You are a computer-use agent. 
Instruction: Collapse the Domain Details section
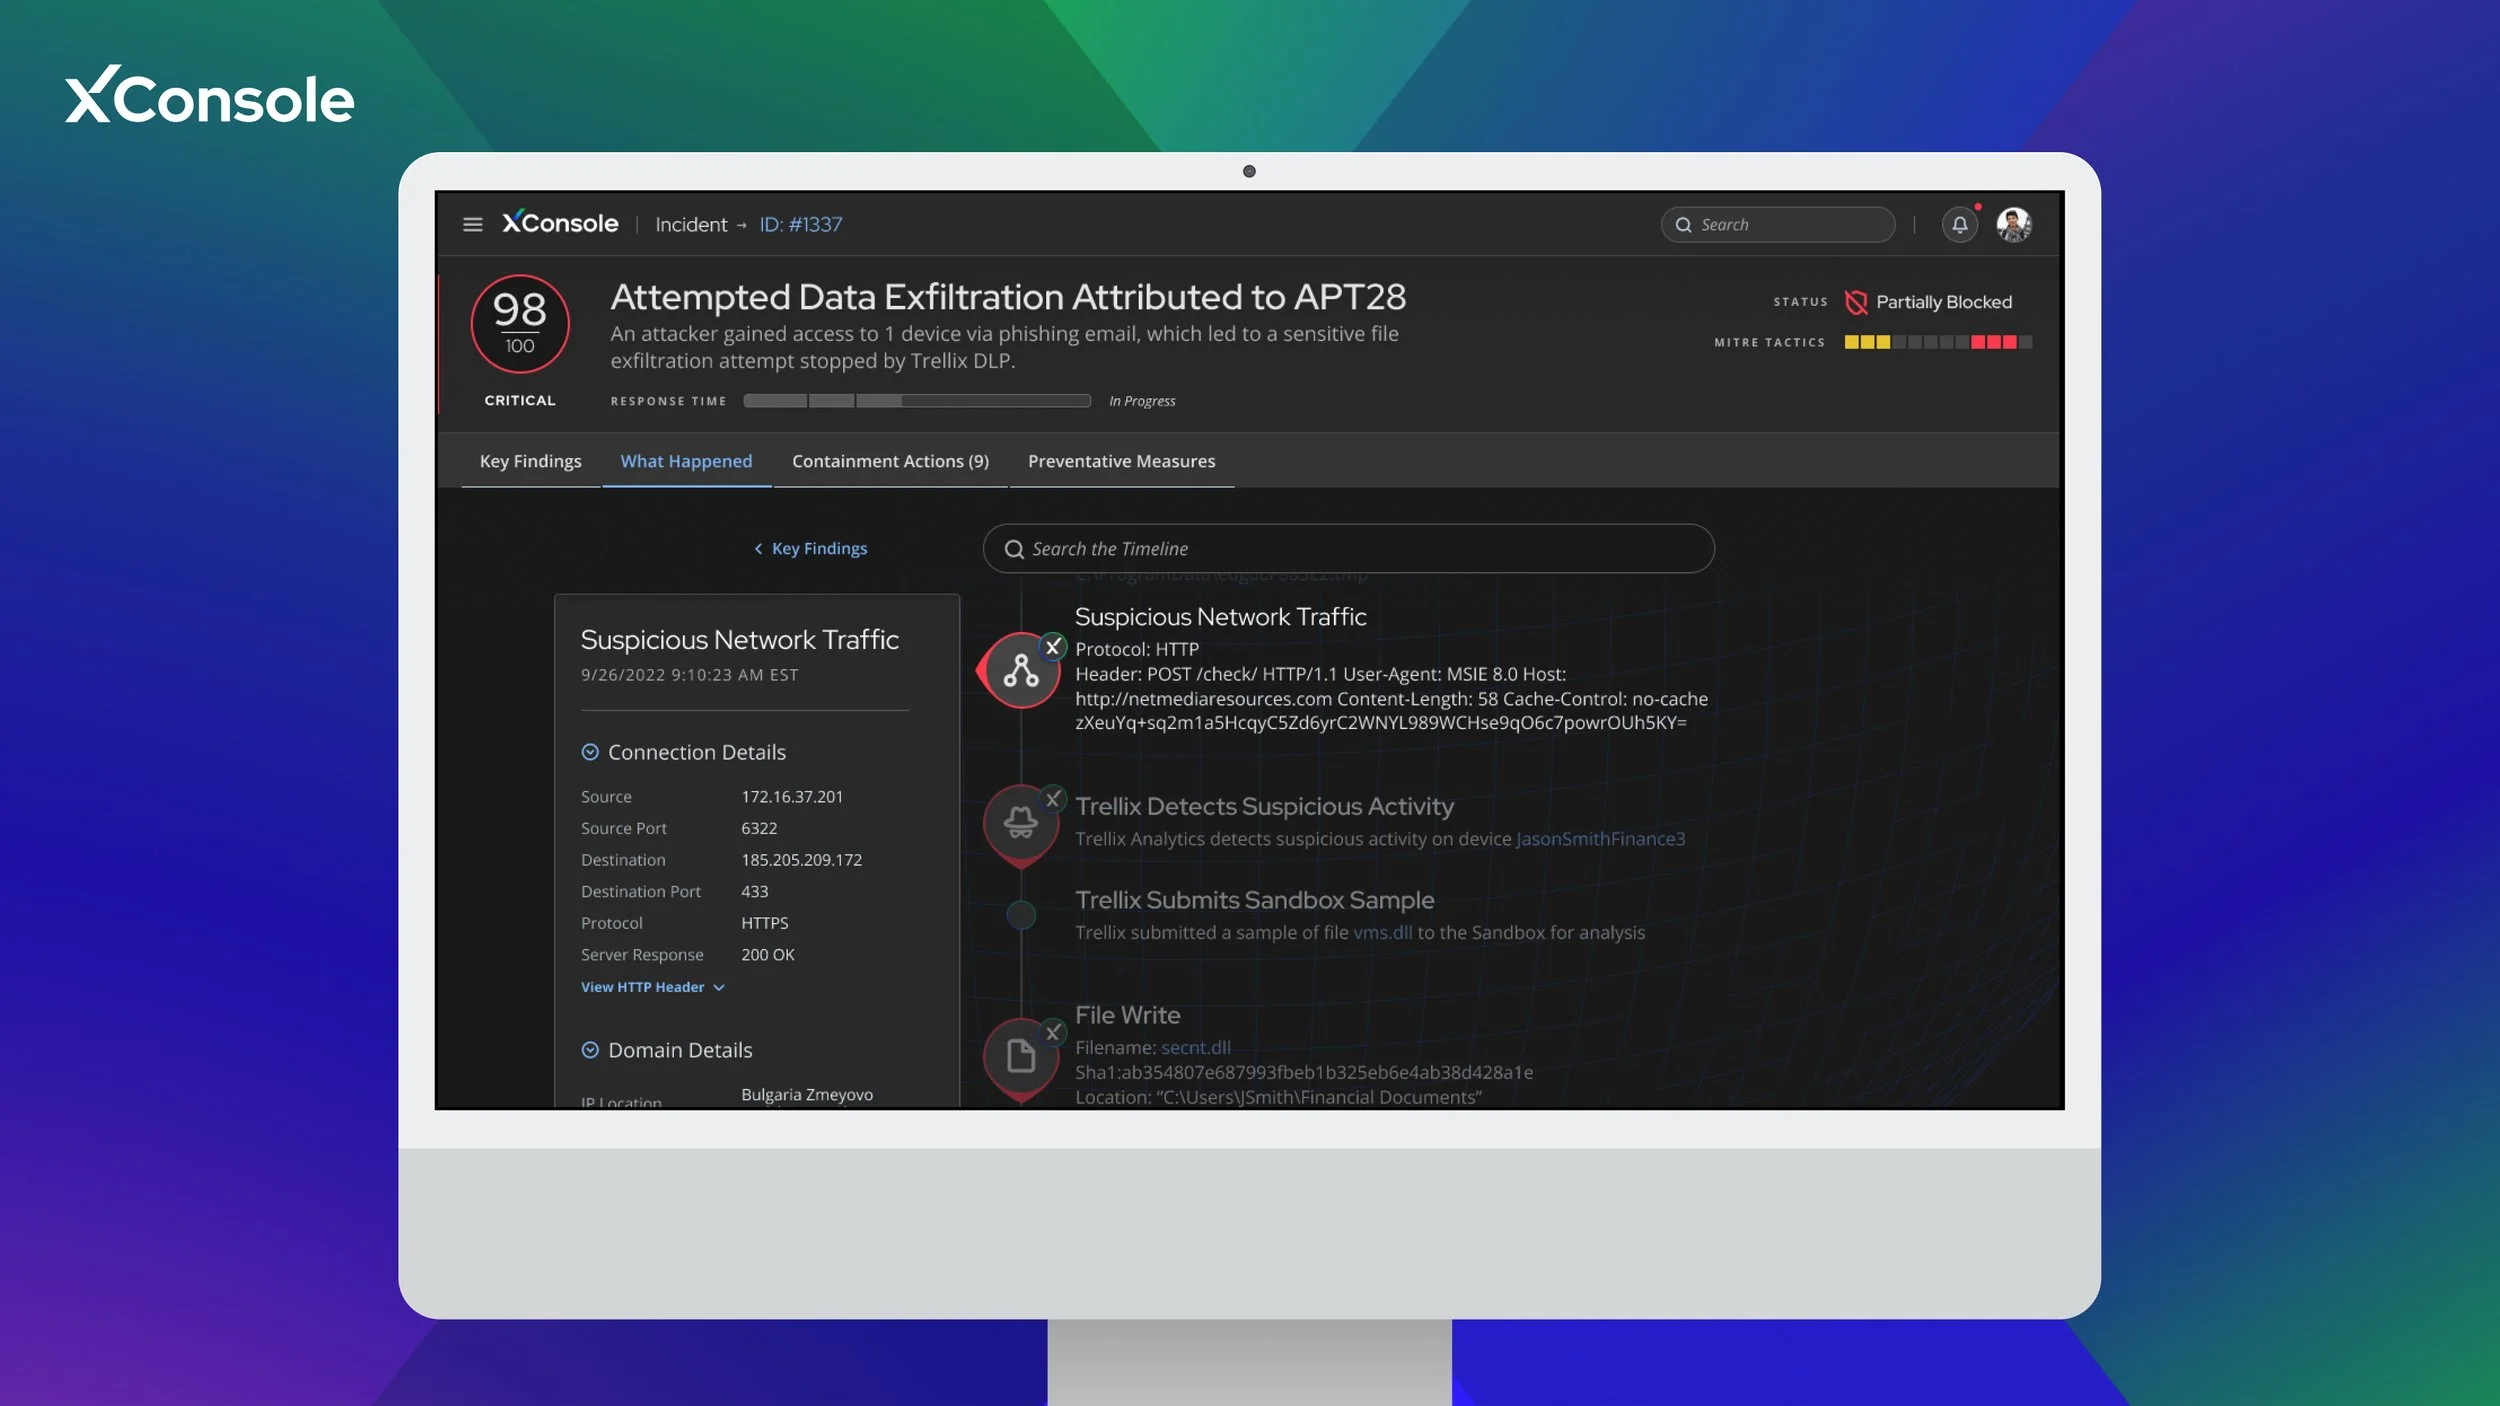590,1050
